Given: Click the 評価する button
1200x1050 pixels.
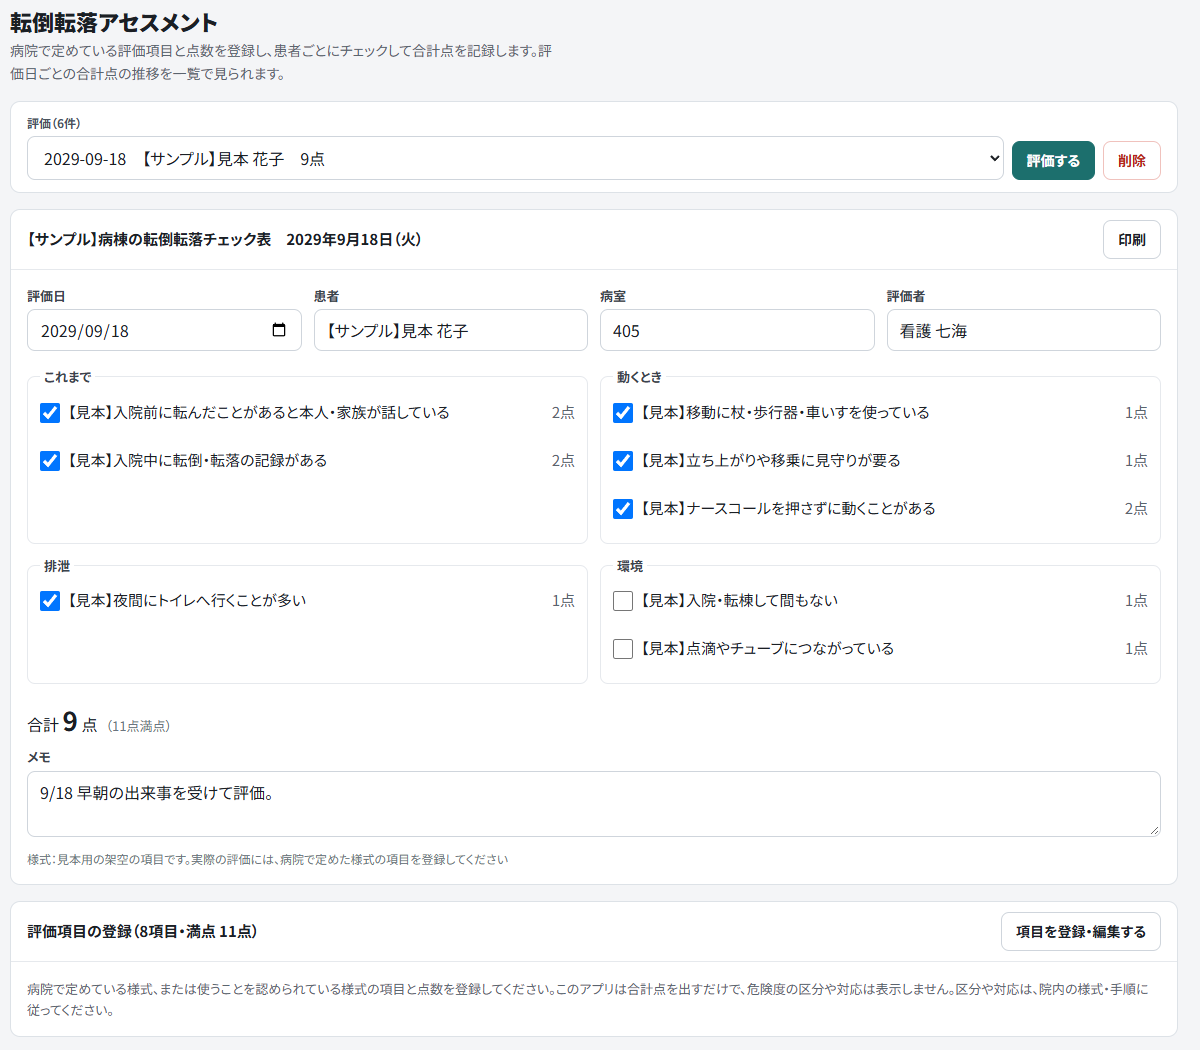Looking at the screenshot, I should [x=1053, y=160].
